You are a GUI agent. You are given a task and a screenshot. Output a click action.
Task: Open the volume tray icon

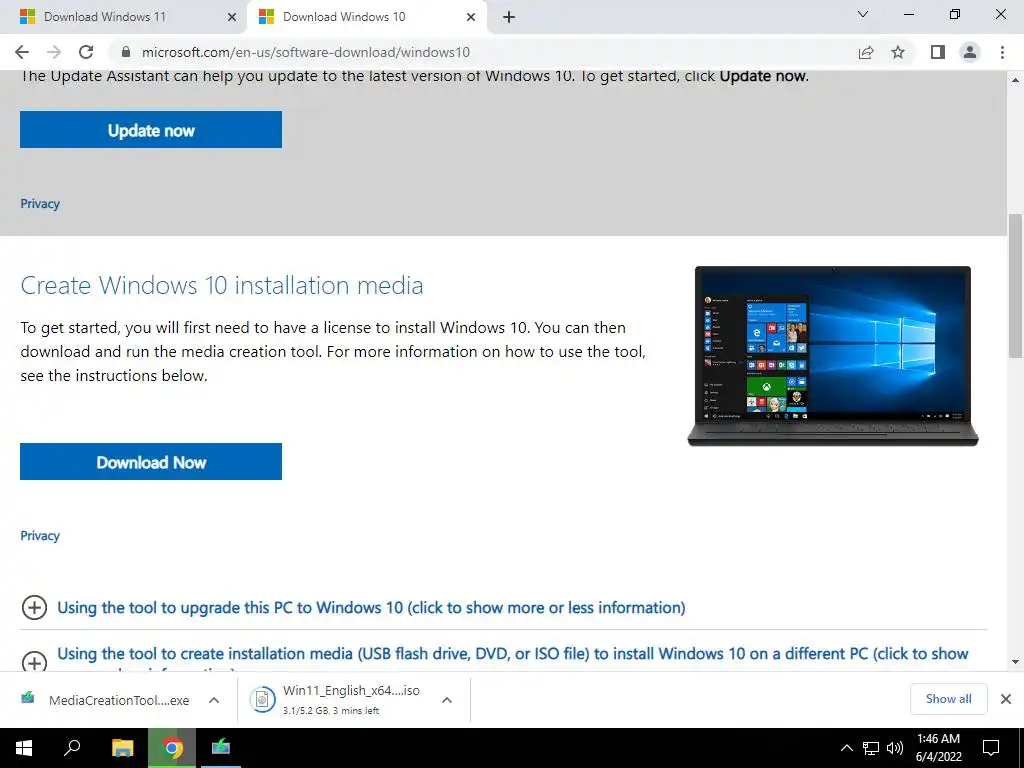tap(895, 748)
